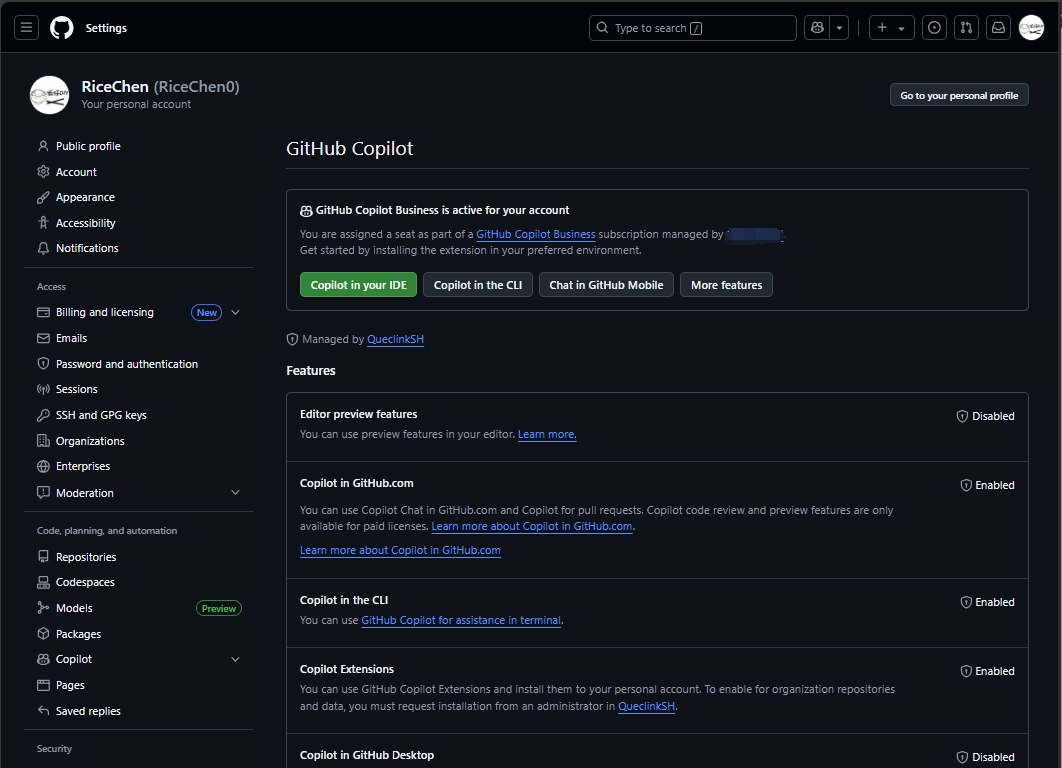
Task: Click the New badge on Billing and licensing
Action: (x=207, y=312)
